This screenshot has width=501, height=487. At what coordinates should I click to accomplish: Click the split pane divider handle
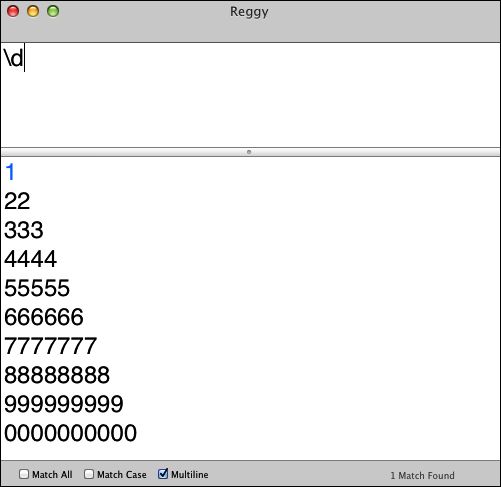[249, 152]
